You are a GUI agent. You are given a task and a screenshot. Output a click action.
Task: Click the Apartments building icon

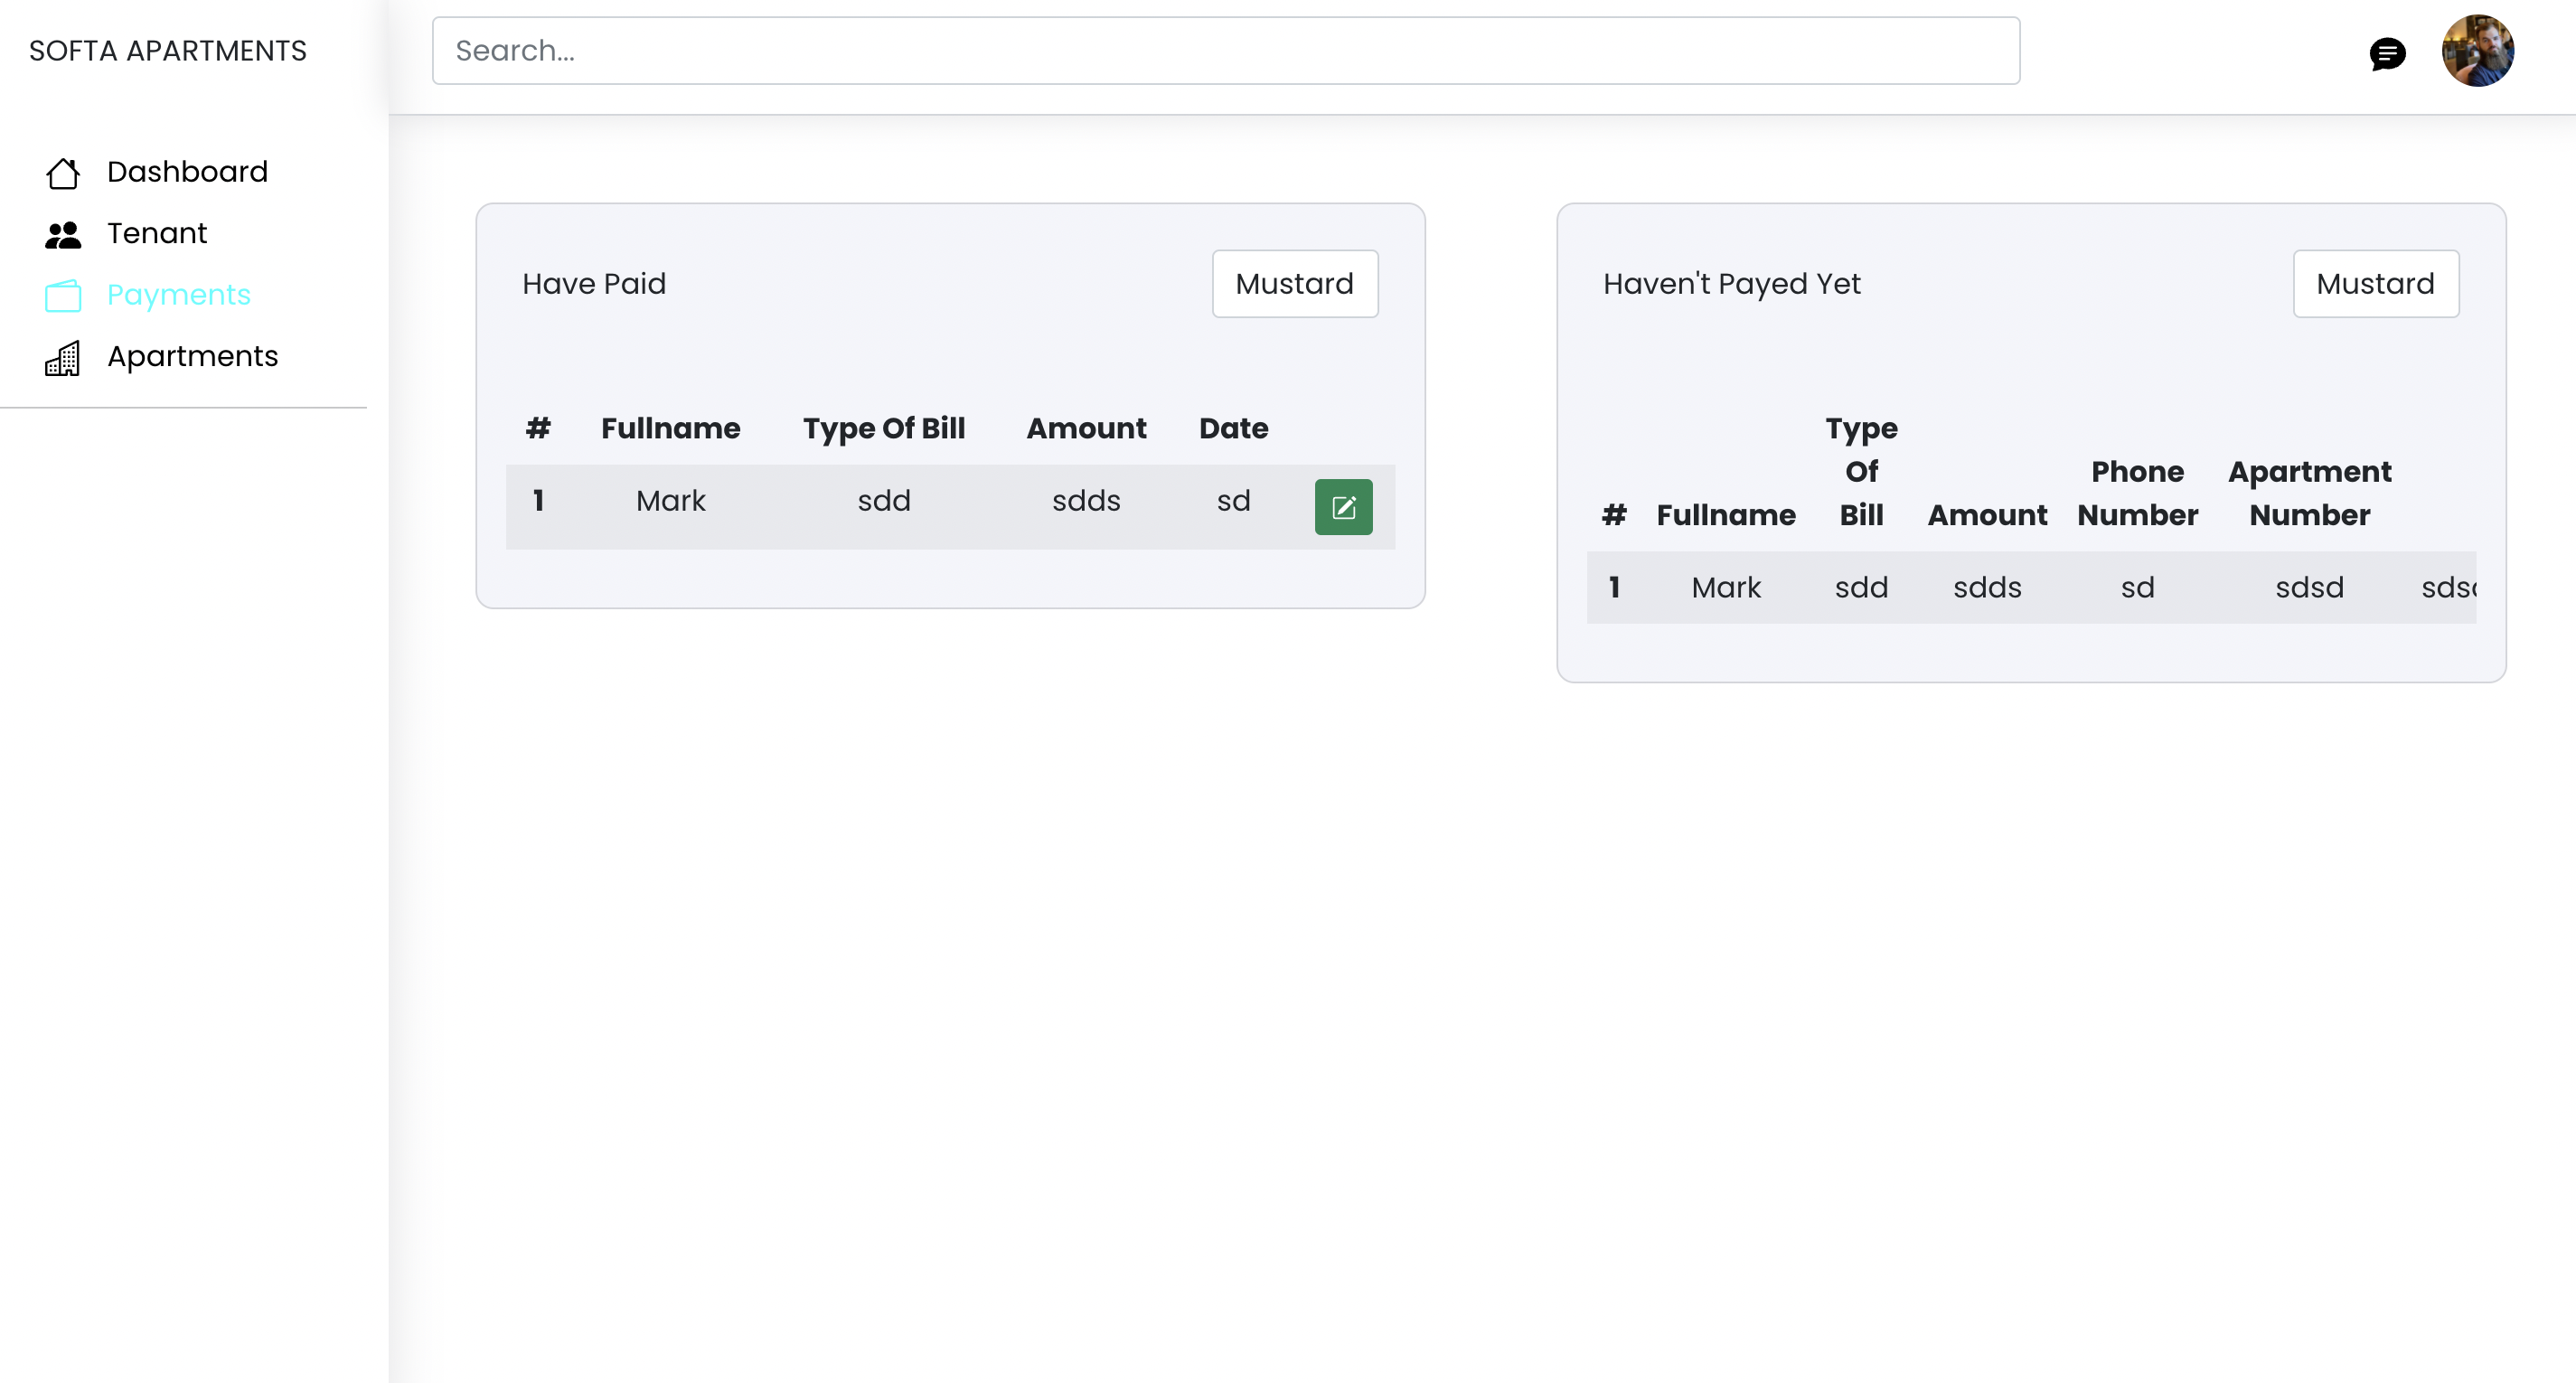coord(63,358)
